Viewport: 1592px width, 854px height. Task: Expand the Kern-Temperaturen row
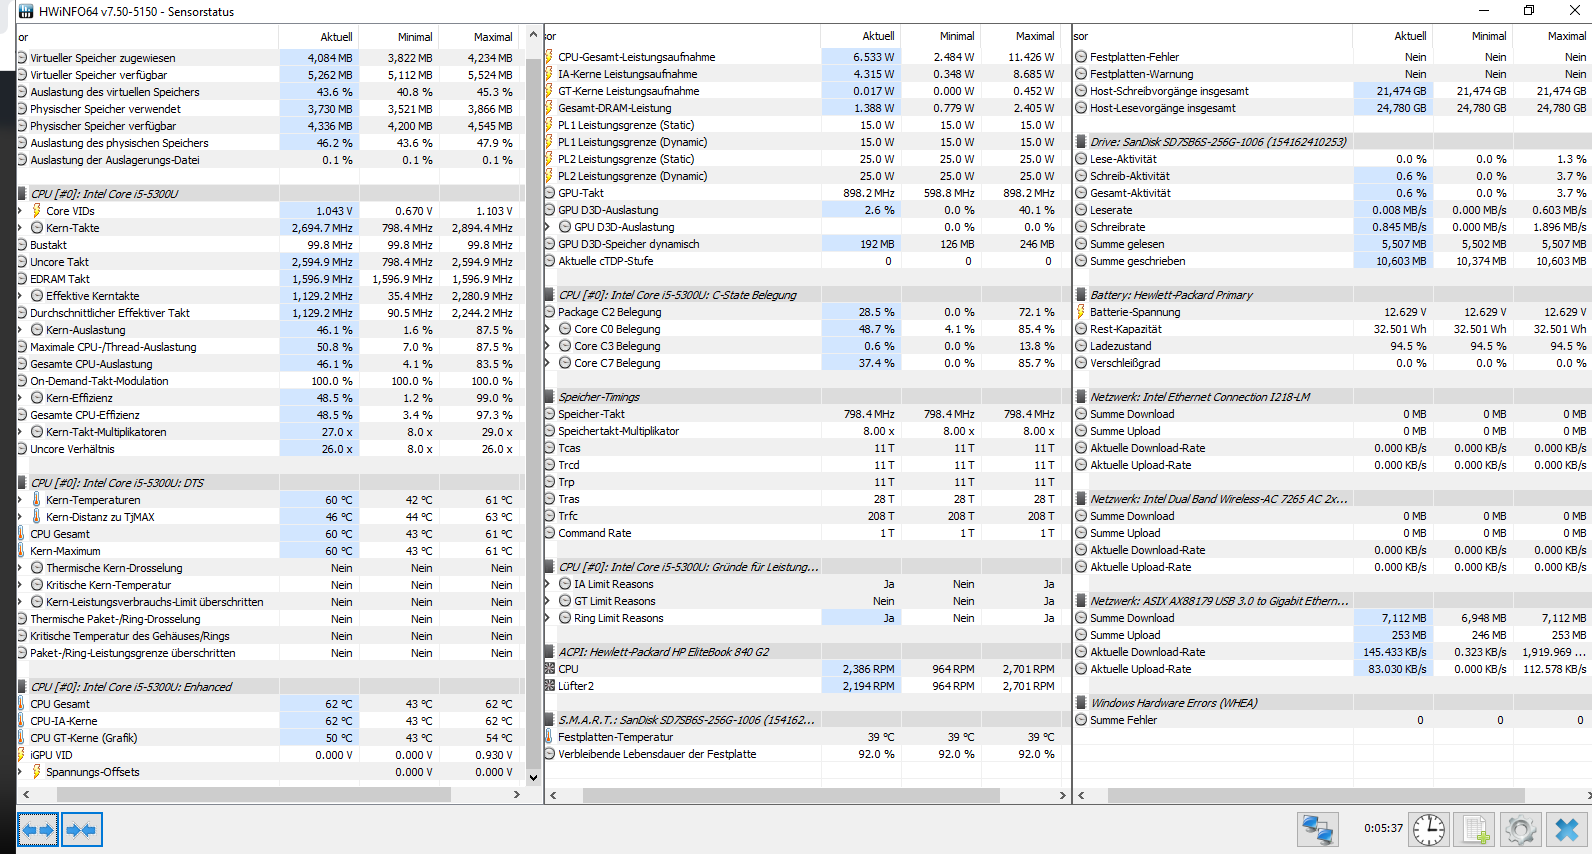tap(20, 500)
